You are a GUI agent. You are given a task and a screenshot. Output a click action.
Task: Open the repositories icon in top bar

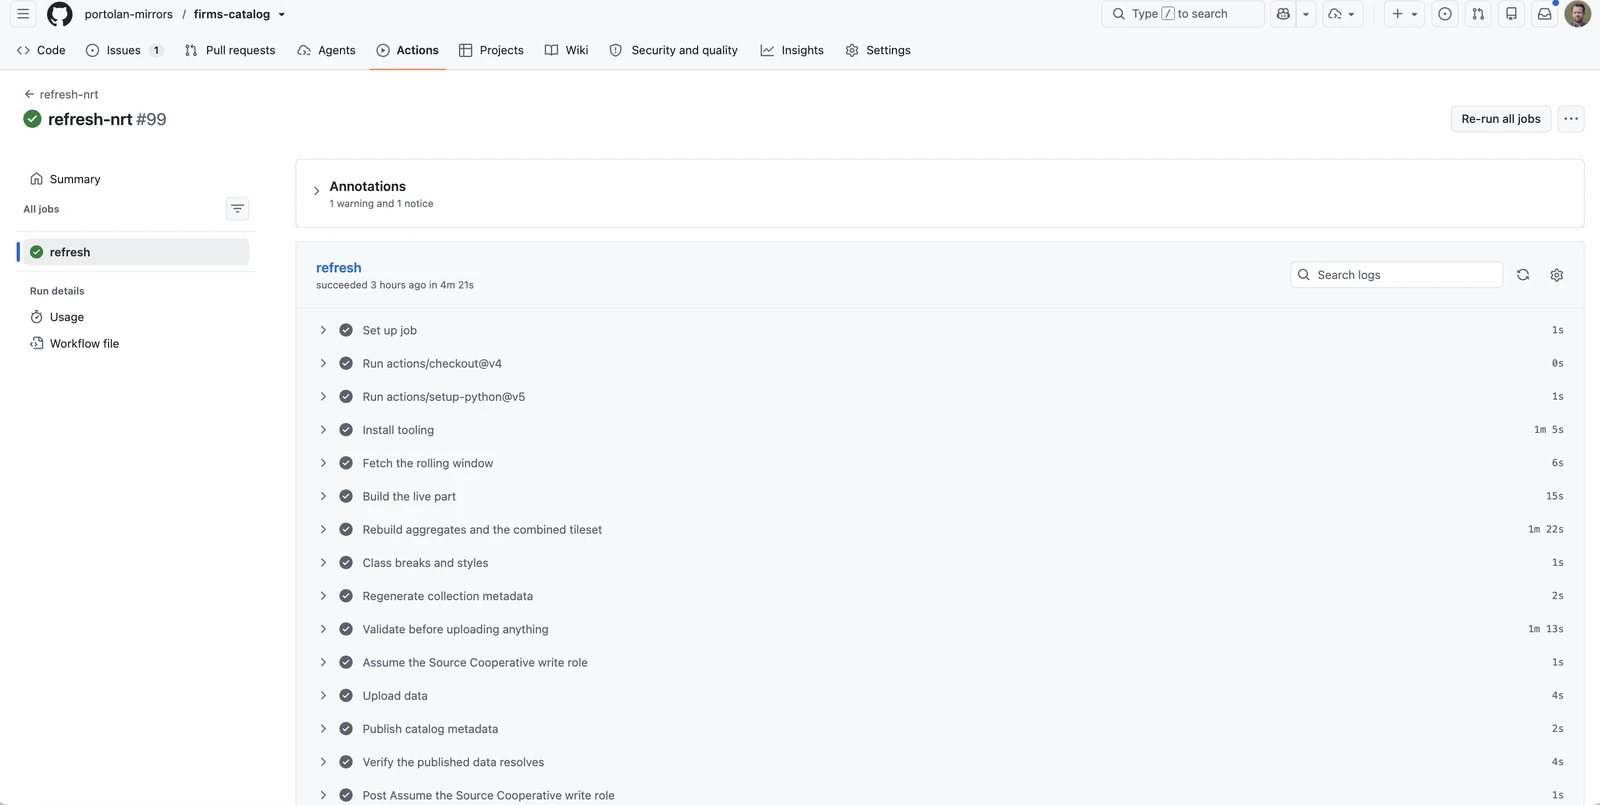(x=1511, y=14)
